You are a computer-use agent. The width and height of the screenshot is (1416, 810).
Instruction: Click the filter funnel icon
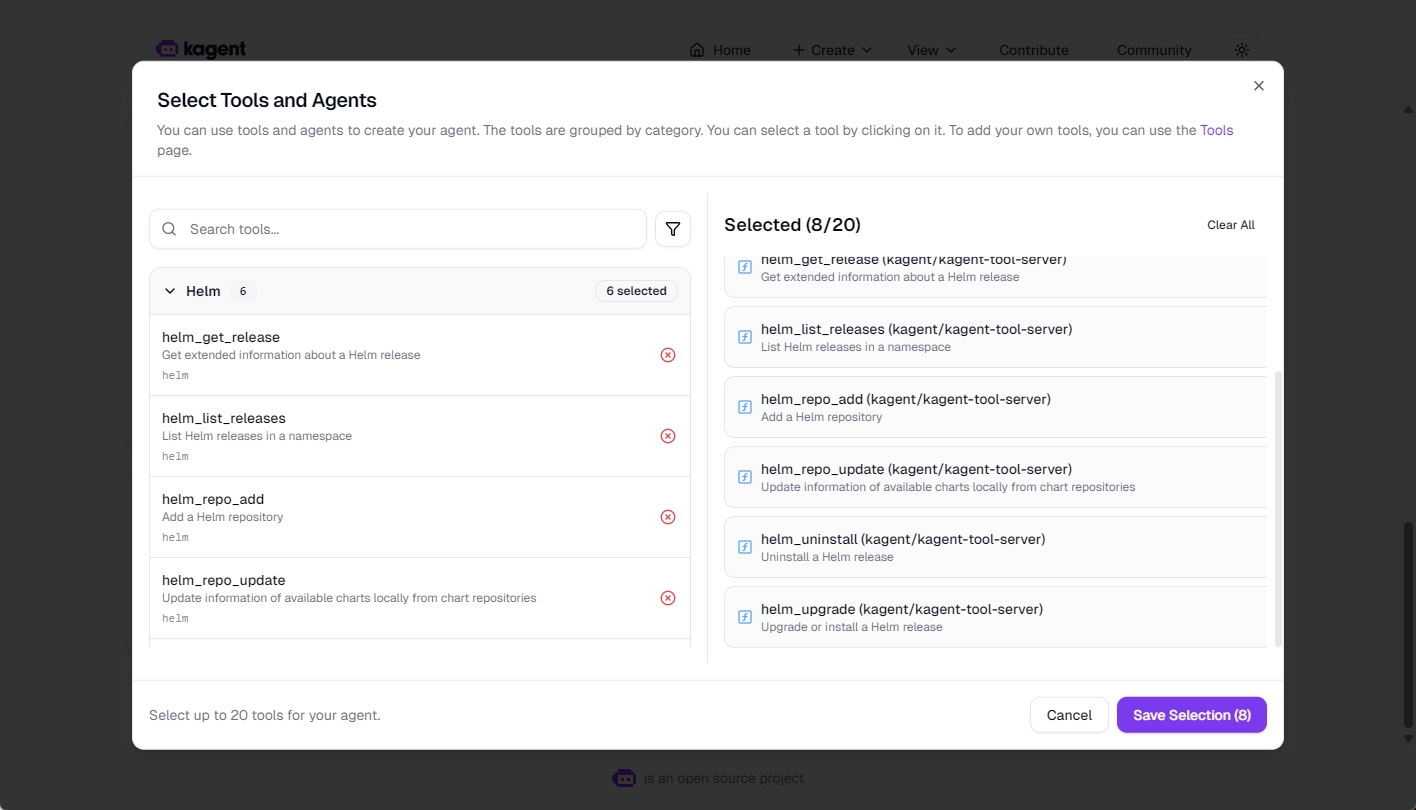pyautogui.click(x=673, y=229)
